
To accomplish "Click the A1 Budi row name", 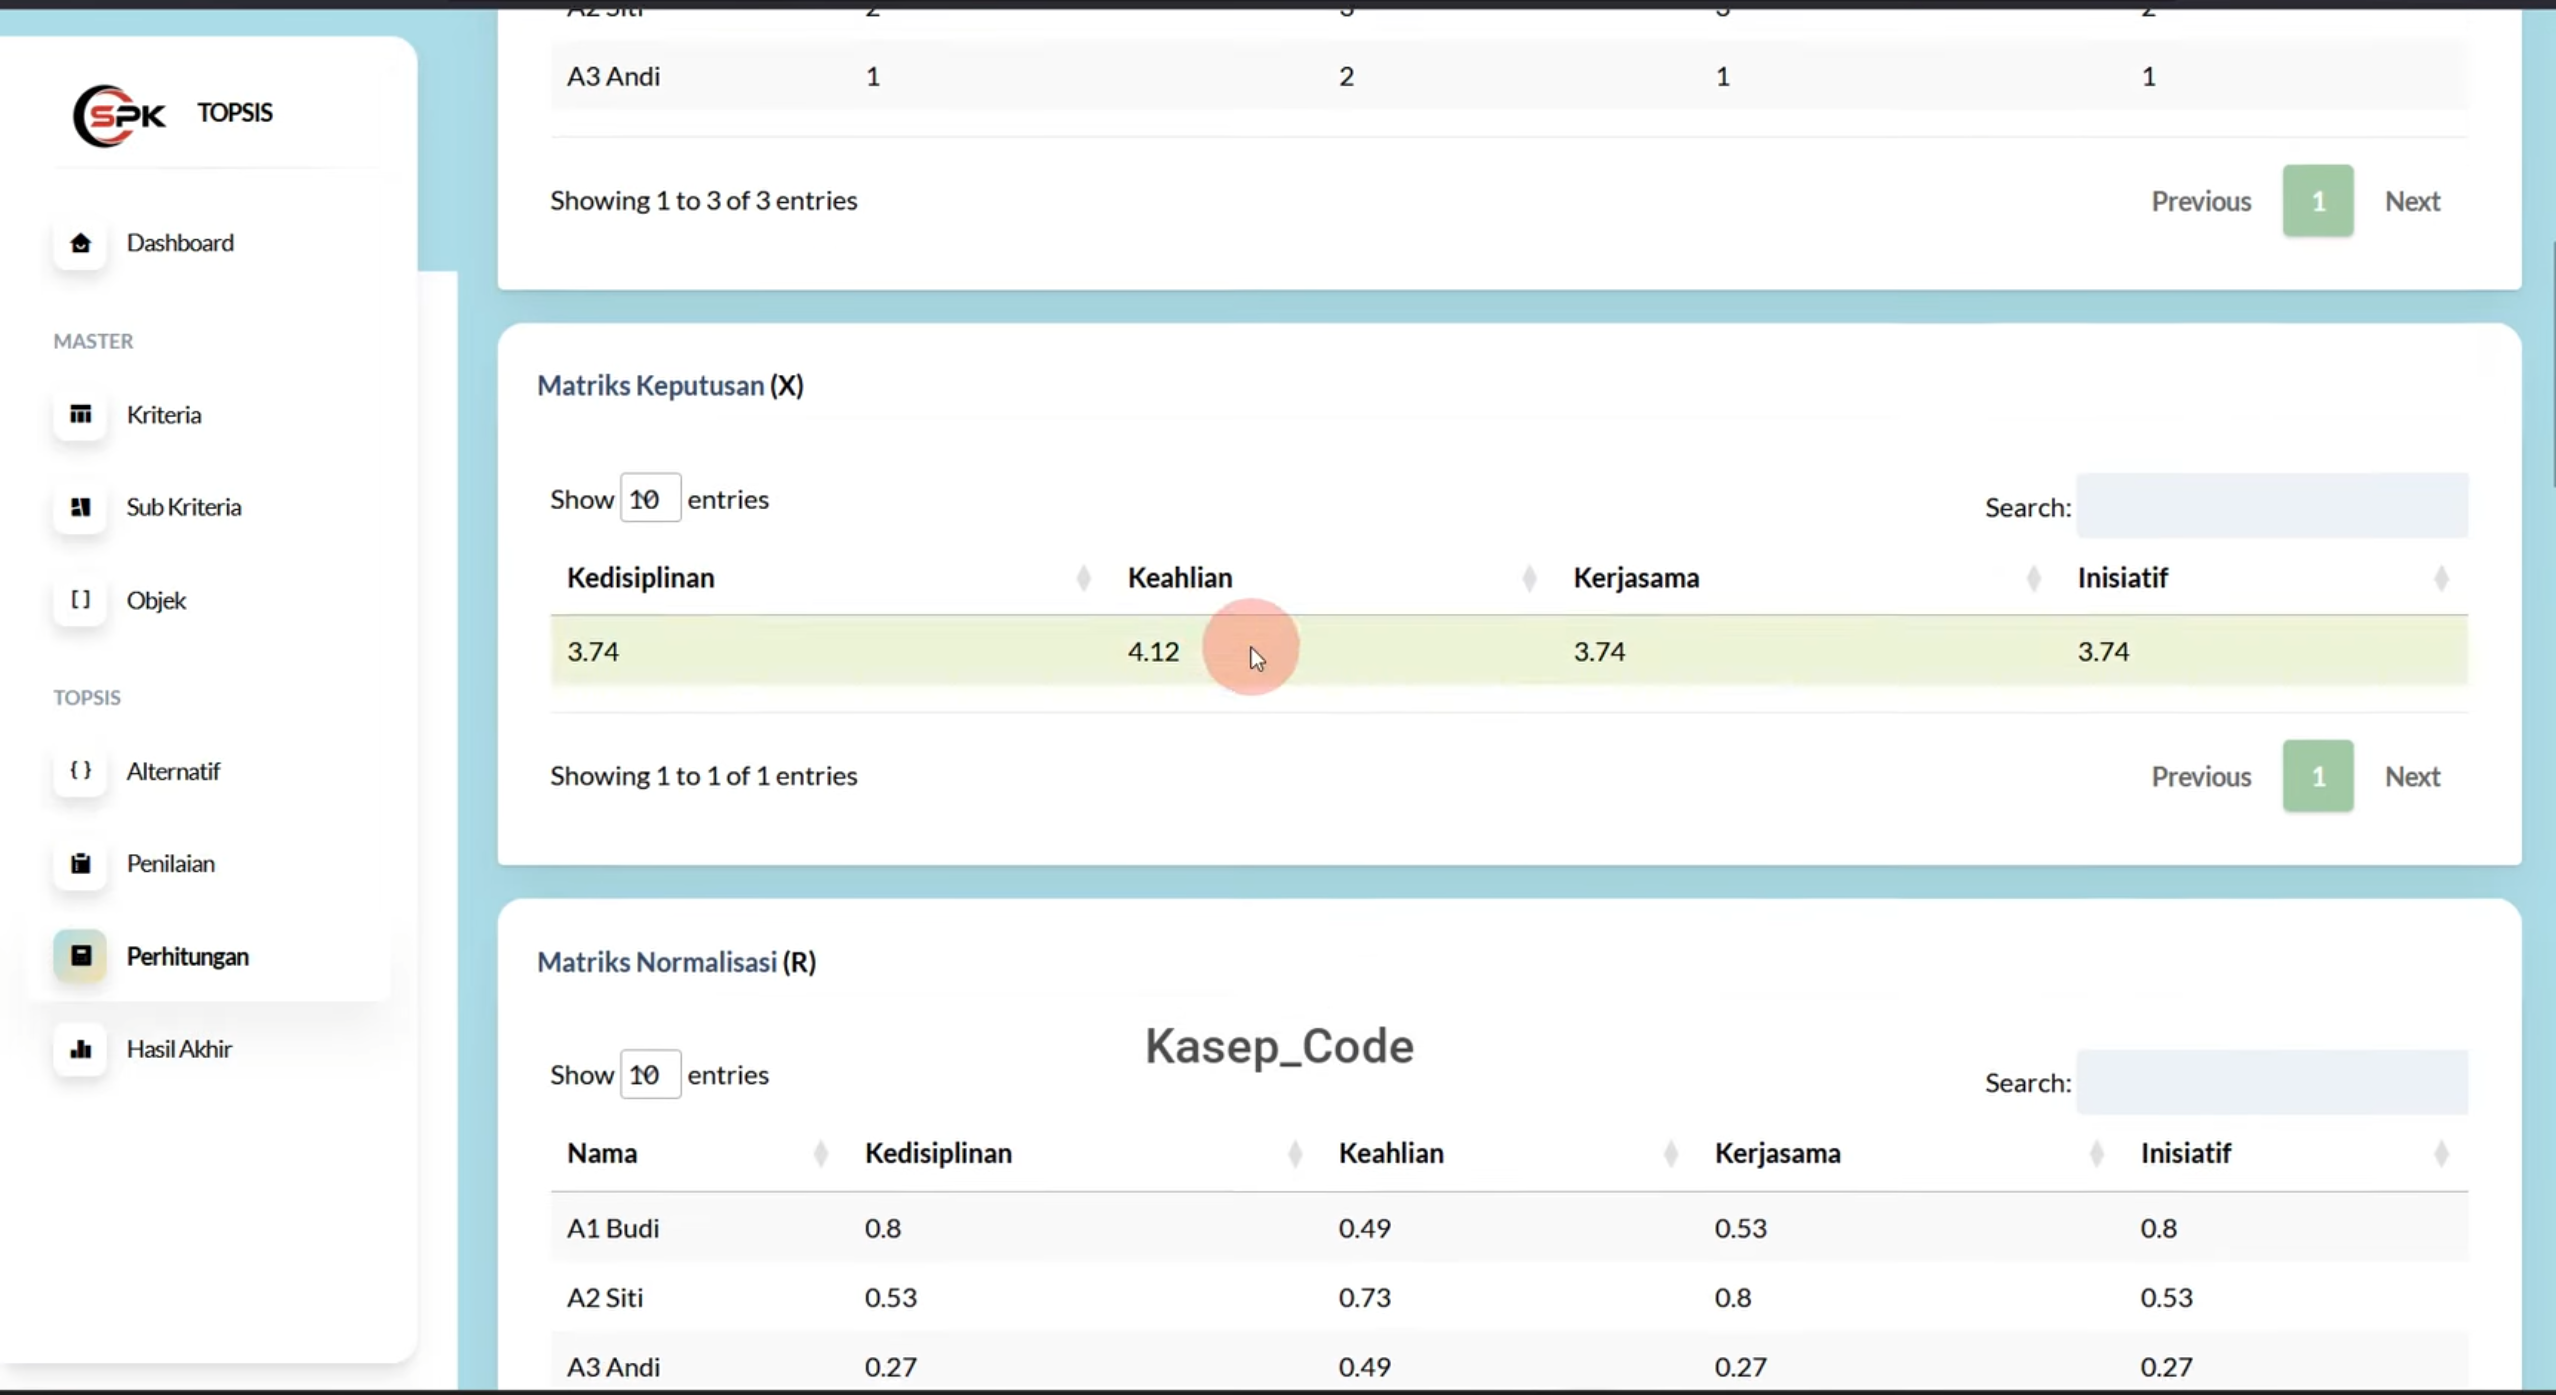I will [x=613, y=1228].
